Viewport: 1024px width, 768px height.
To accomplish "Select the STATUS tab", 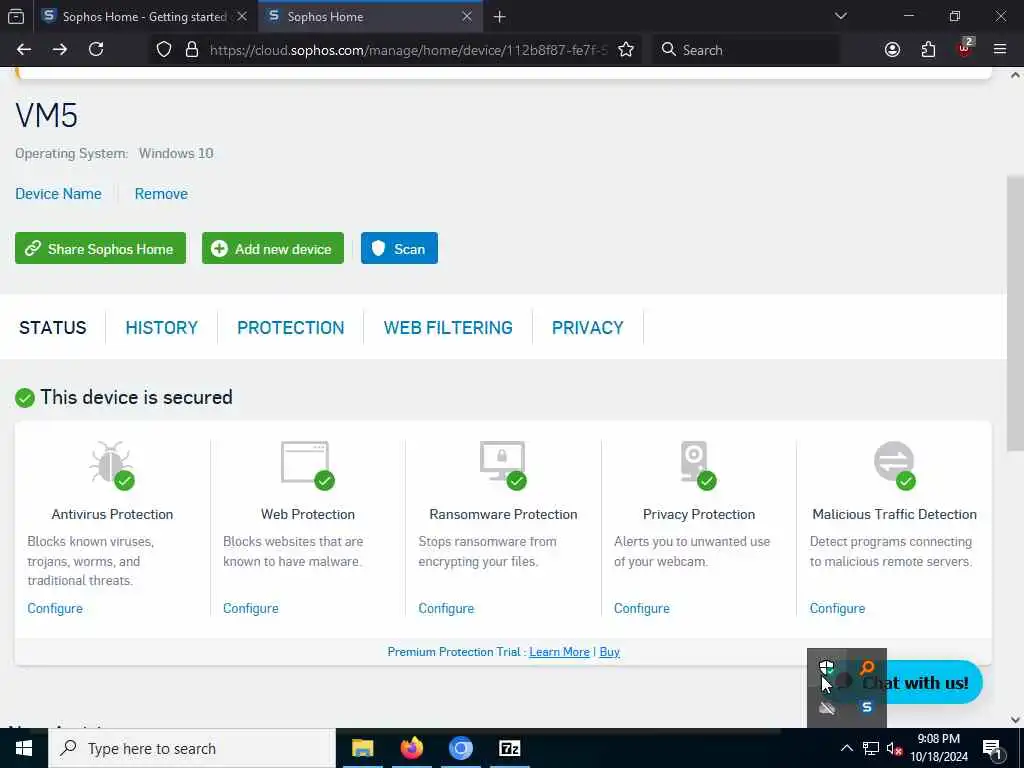I will pos(53,327).
